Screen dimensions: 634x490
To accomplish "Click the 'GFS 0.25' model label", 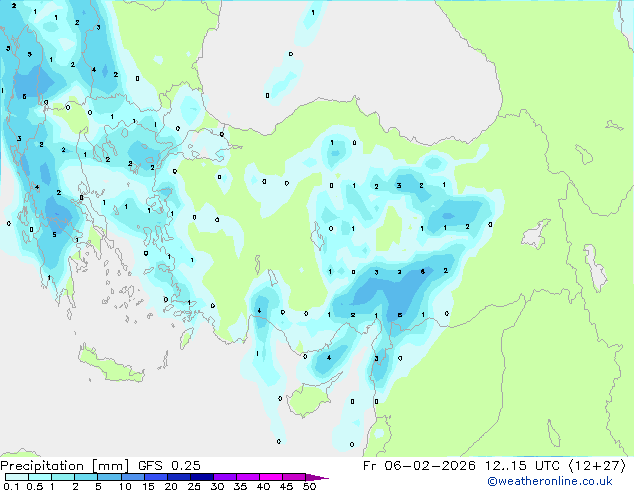I will (169, 466).
